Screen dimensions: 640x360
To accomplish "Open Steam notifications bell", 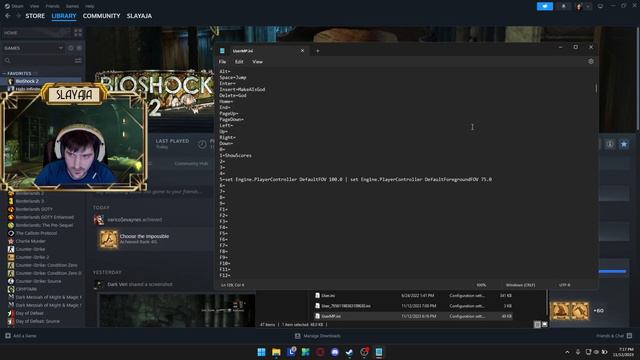I will point(564,7).
